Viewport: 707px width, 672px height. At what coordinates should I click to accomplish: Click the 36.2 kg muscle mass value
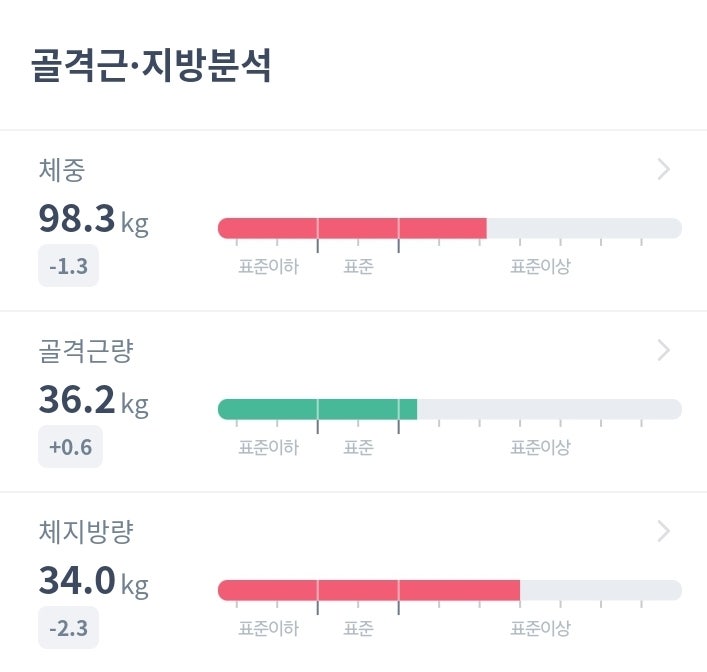[93, 400]
